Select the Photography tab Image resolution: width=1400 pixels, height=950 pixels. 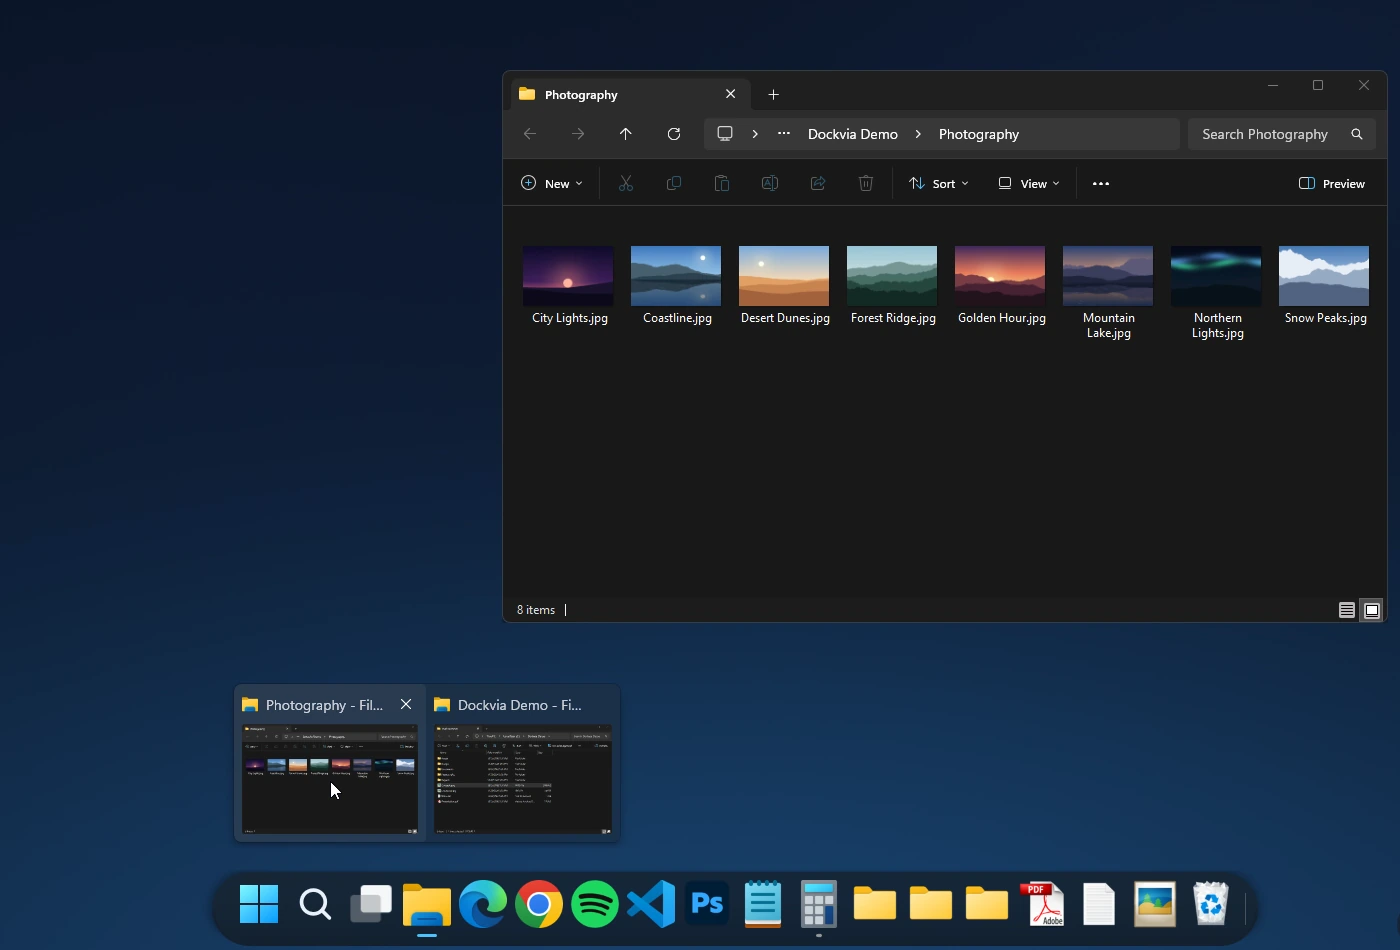point(630,94)
